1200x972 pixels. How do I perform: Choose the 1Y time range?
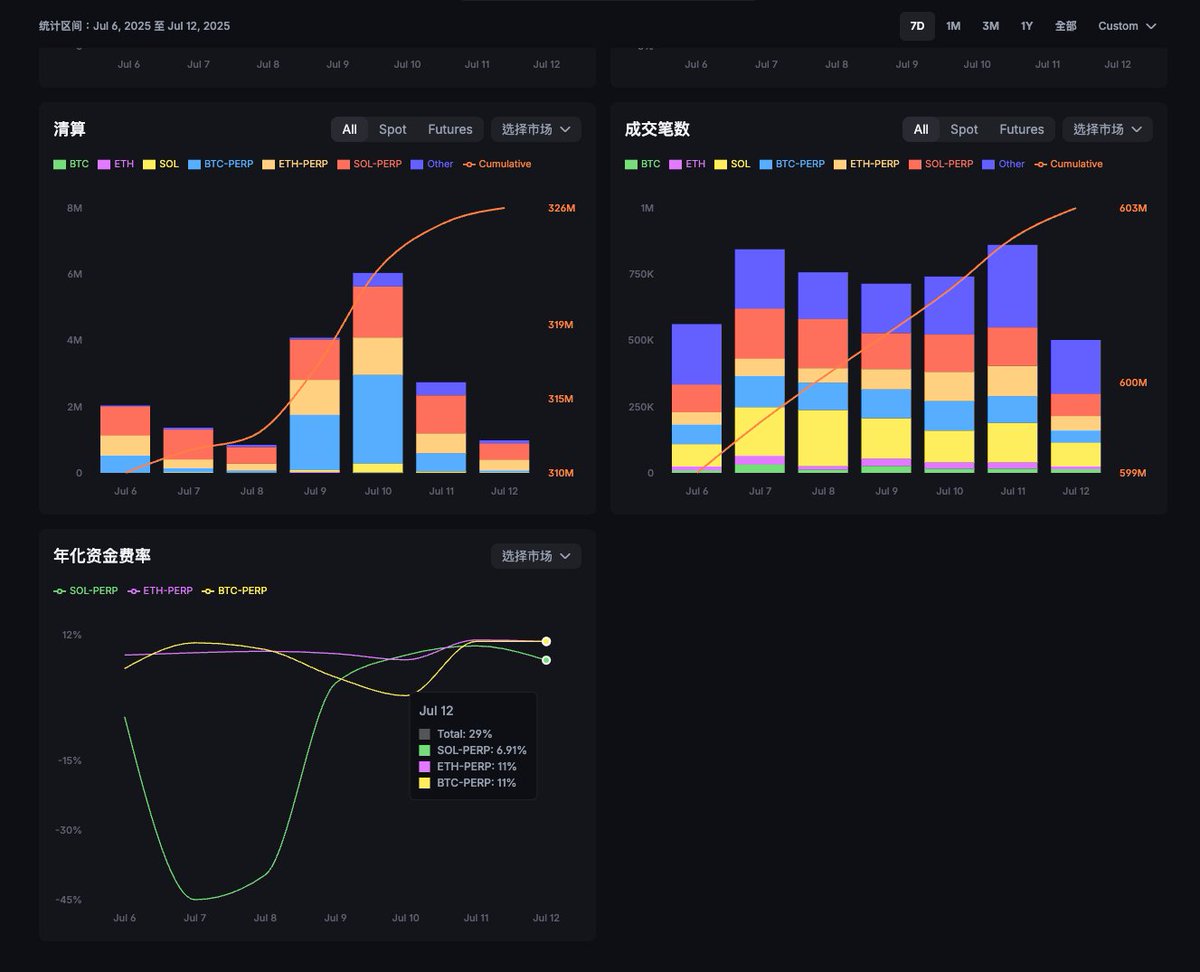point(1027,26)
